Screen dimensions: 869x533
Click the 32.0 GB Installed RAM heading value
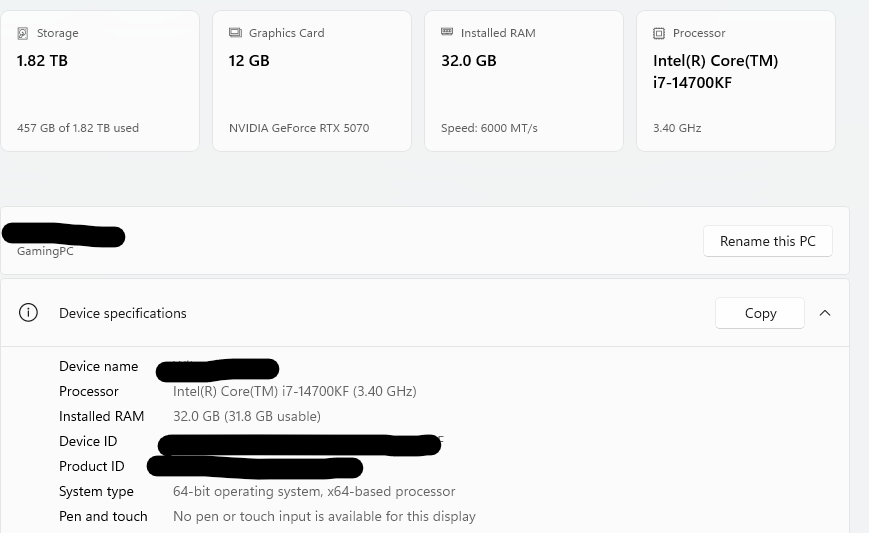pyautogui.click(x=469, y=61)
